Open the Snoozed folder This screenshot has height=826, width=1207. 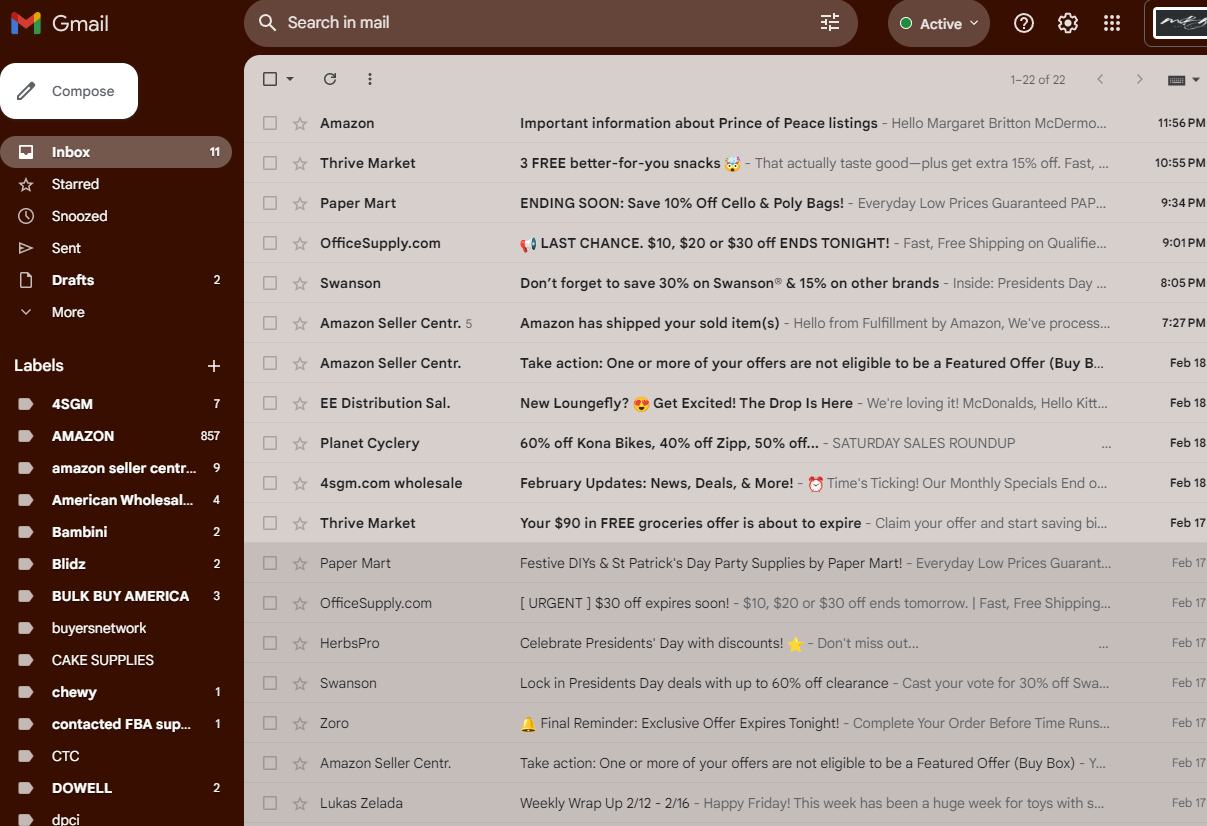click(116, 216)
